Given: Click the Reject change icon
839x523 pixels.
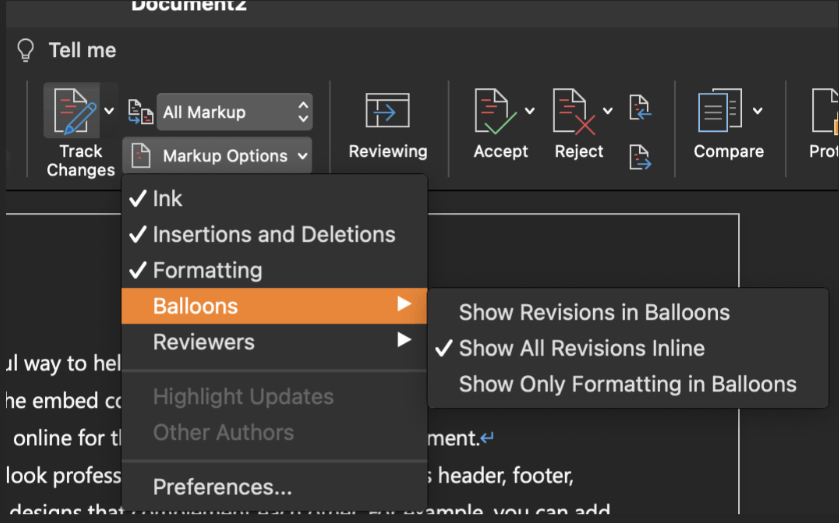Looking at the screenshot, I should 573,111.
